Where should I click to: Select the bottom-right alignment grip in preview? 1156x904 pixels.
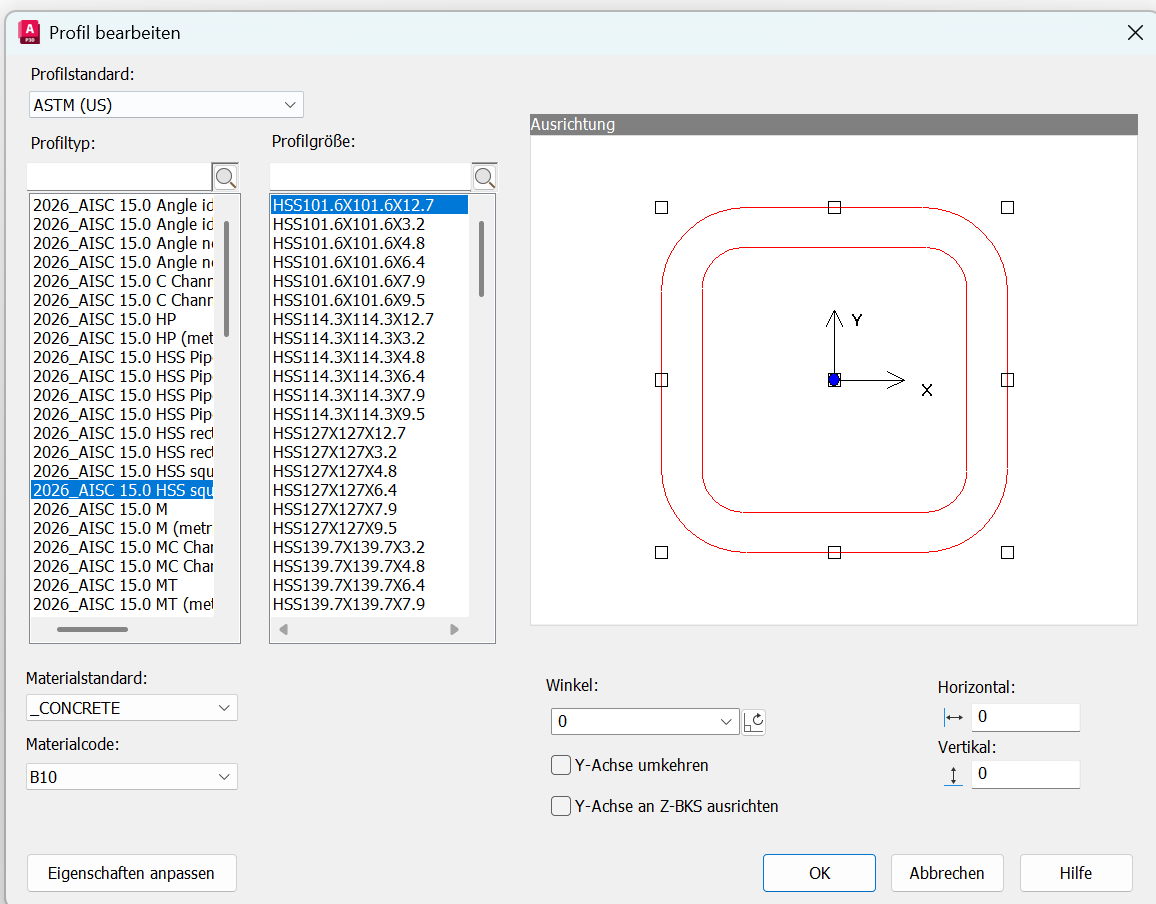tap(1007, 552)
